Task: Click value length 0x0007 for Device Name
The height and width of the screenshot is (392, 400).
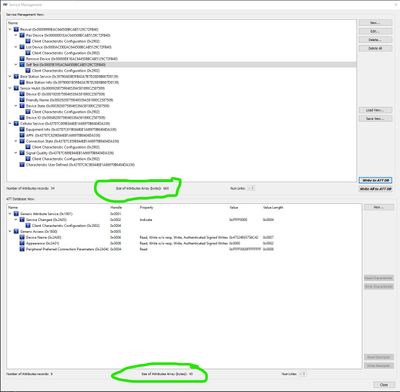Action: 268,237
